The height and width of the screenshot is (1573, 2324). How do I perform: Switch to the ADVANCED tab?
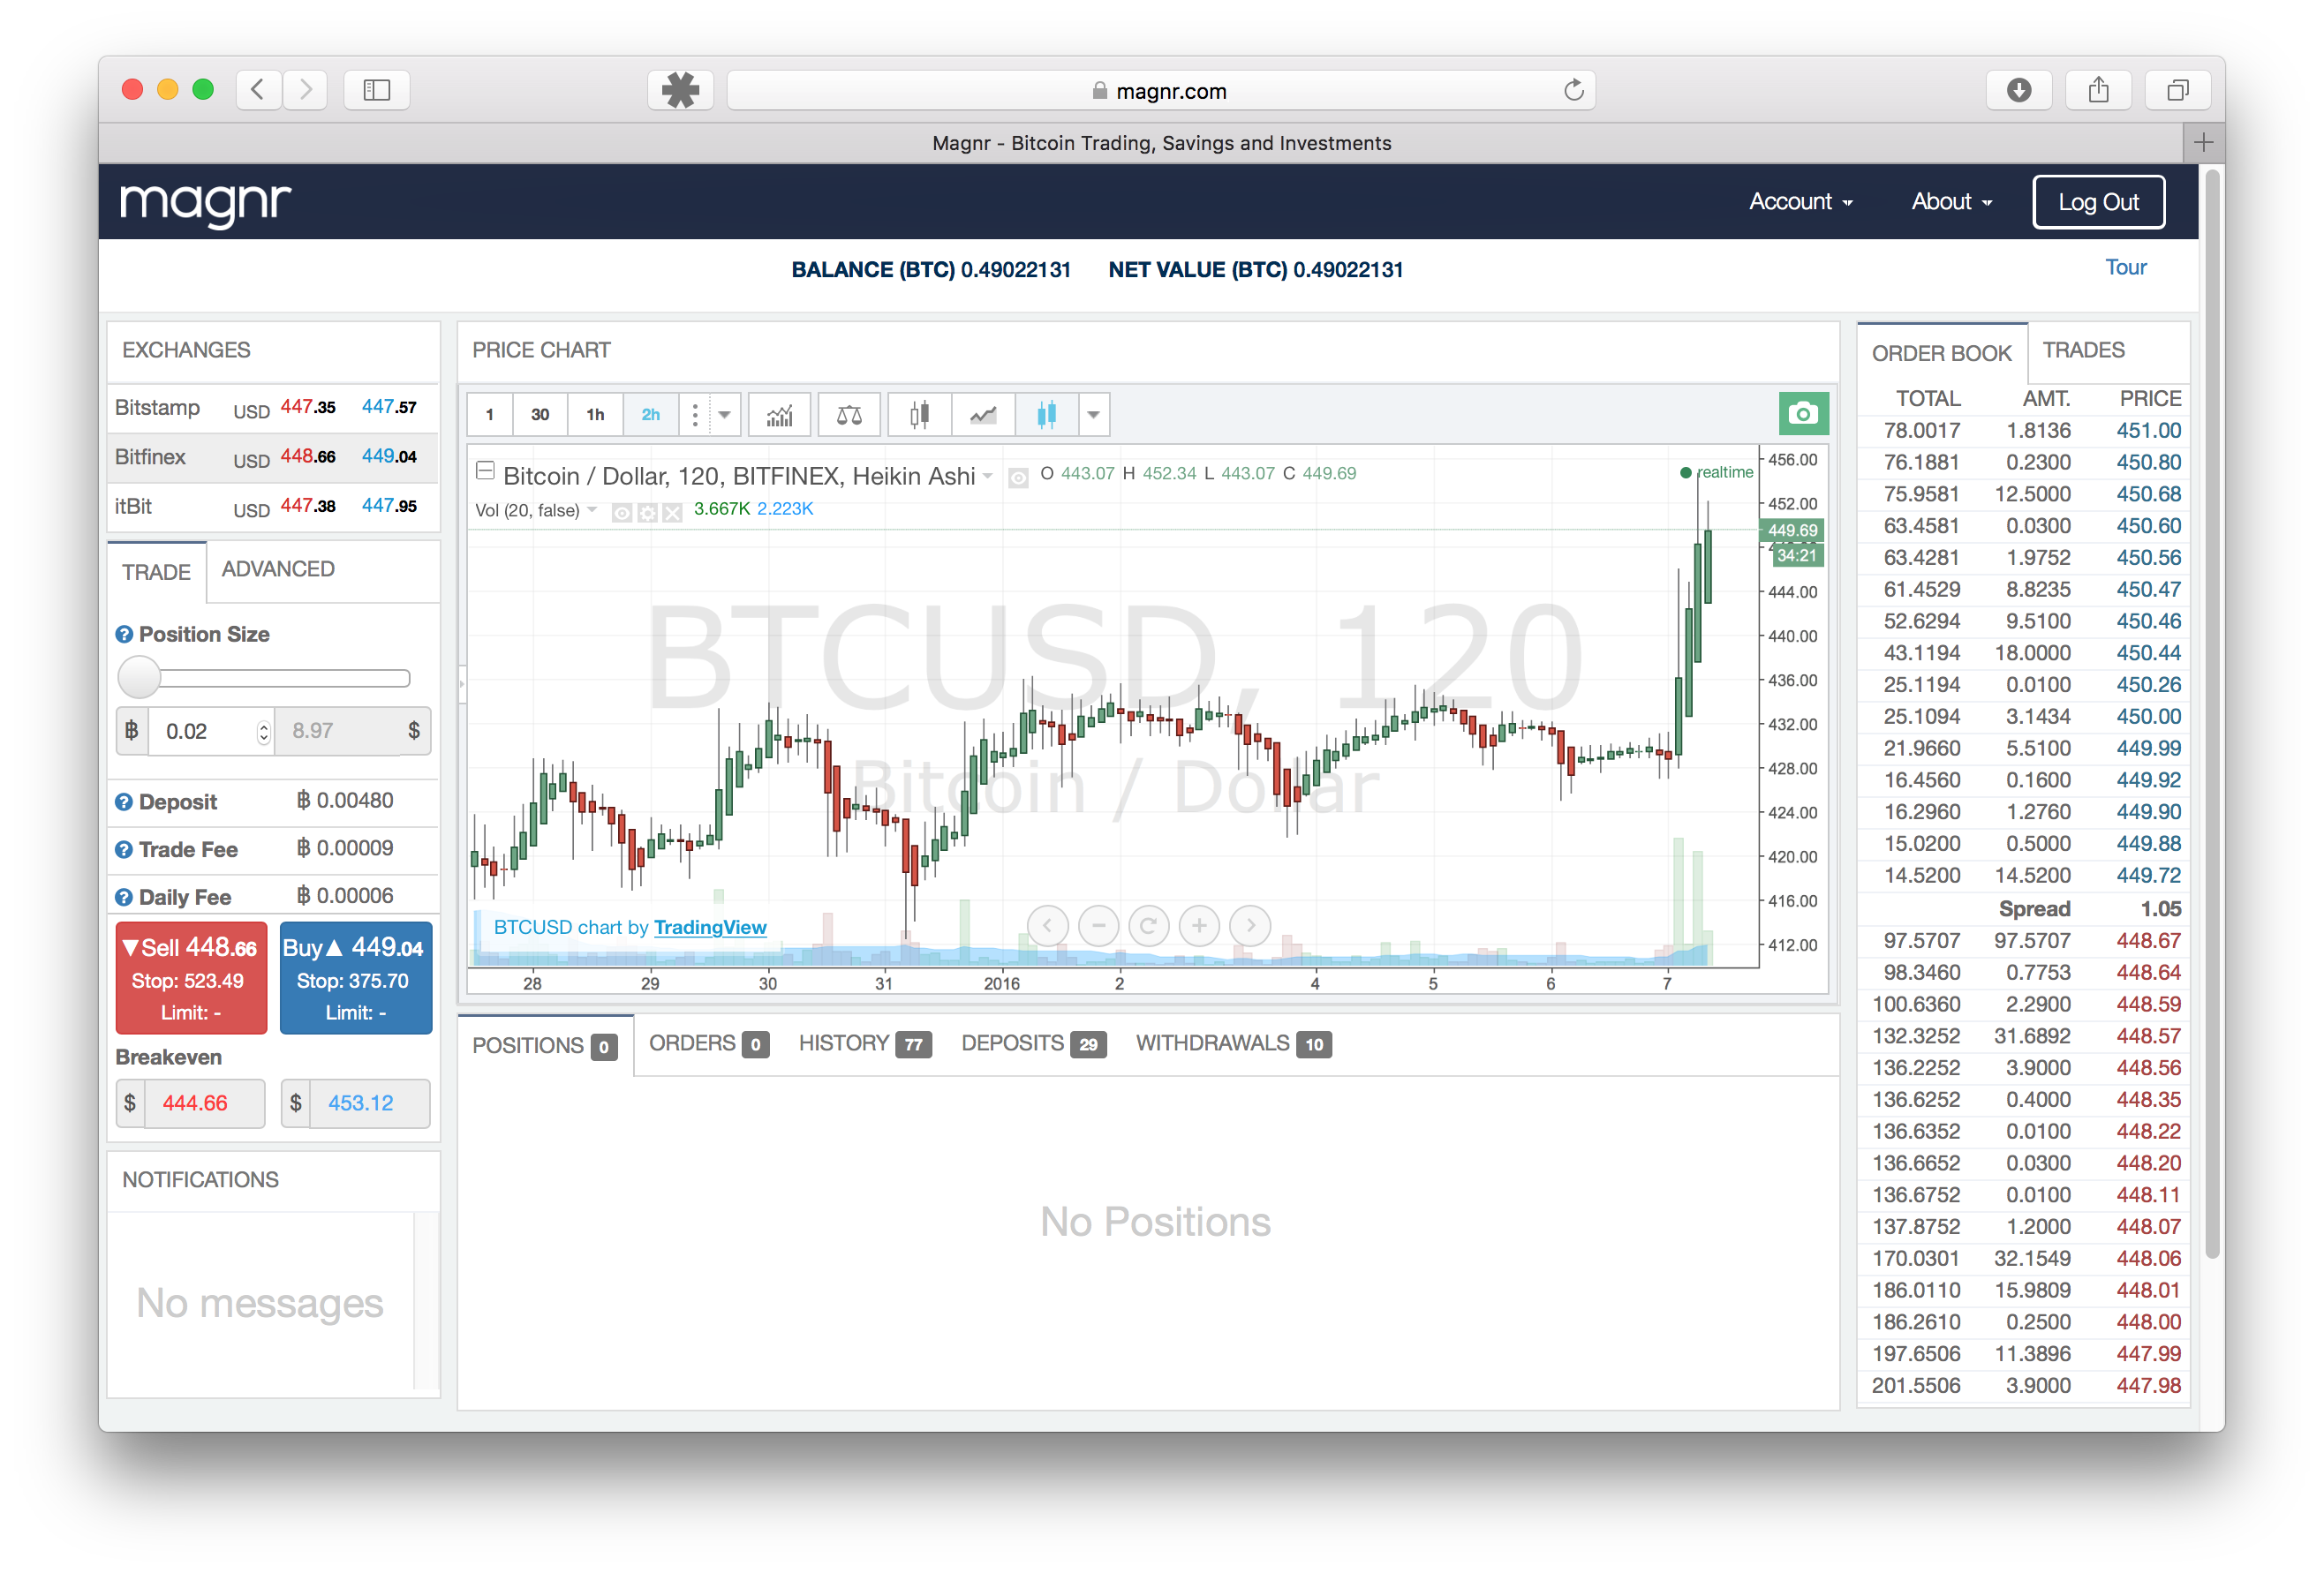click(x=278, y=569)
